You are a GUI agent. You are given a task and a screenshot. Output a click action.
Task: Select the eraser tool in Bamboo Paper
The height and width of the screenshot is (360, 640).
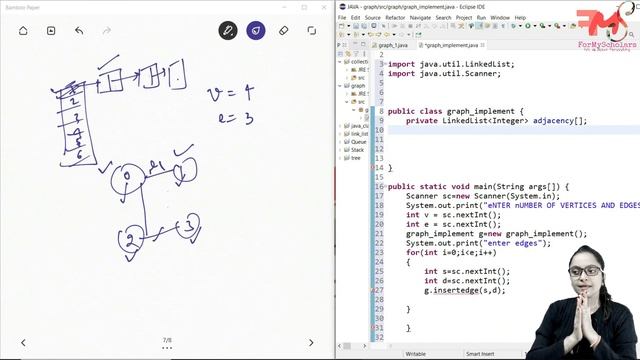pyautogui.click(x=284, y=31)
